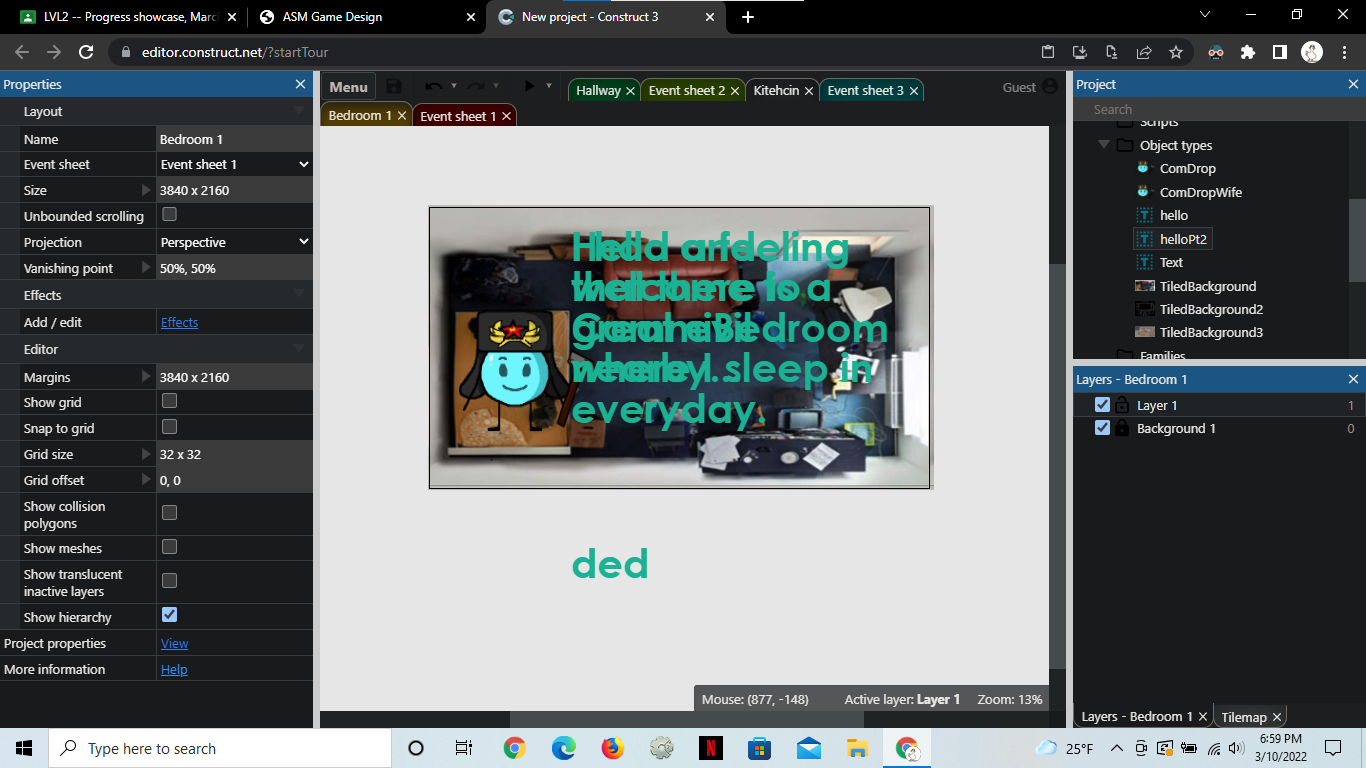Expand the Grid size property arrow
The image size is (1366, 768).
coord(147,454)
